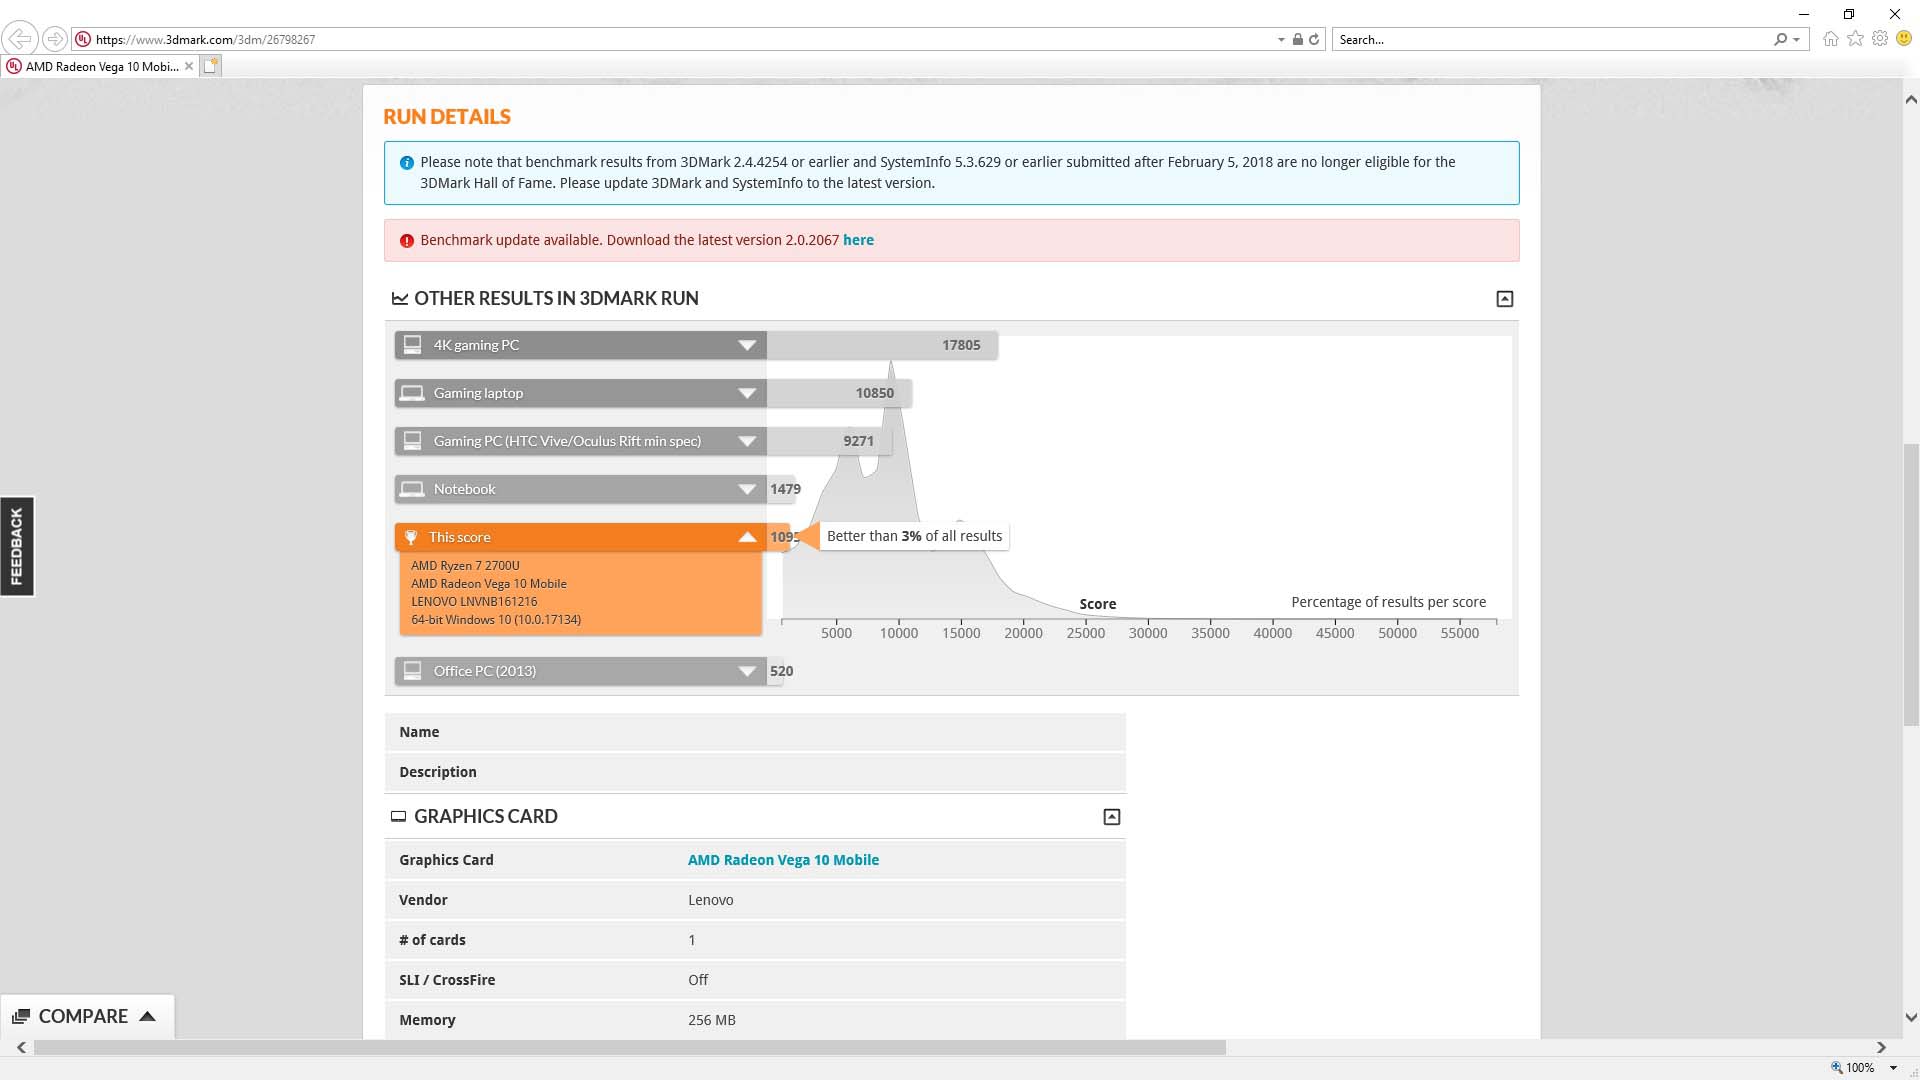
Task: Click the search magnifier icon
Action: (x=1780, y=39)
